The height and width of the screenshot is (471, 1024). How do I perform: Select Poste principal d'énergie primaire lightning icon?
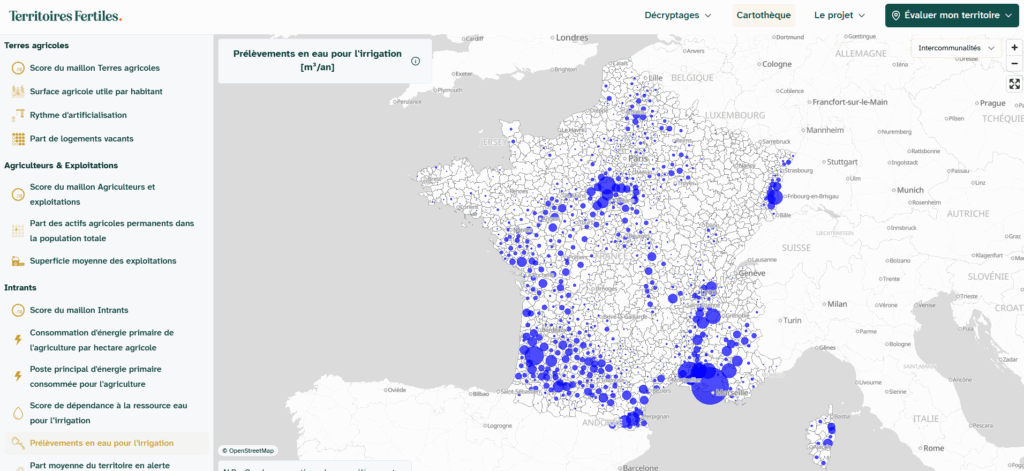tap(18, 376)
